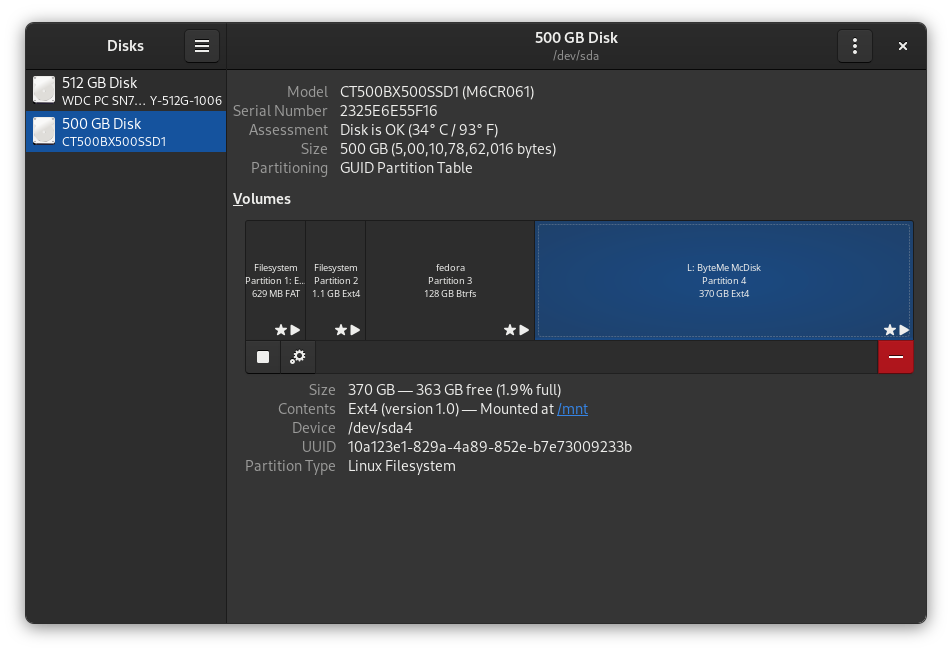Close the Disks window
The width and height of the screenshot is (952, 652).
pyautogui.click(x=903, y=46)
